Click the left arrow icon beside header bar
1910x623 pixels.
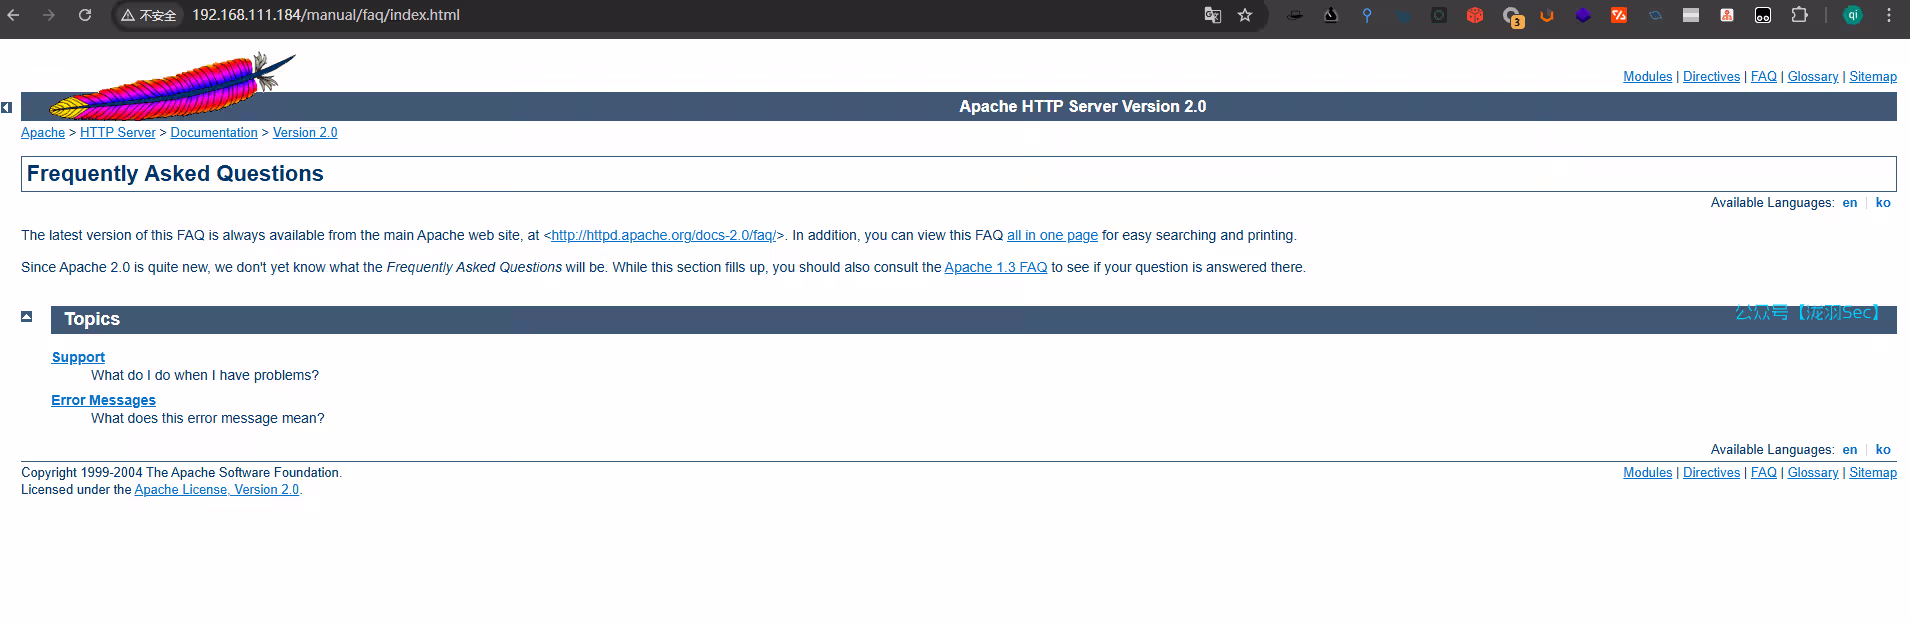[7, 107]
